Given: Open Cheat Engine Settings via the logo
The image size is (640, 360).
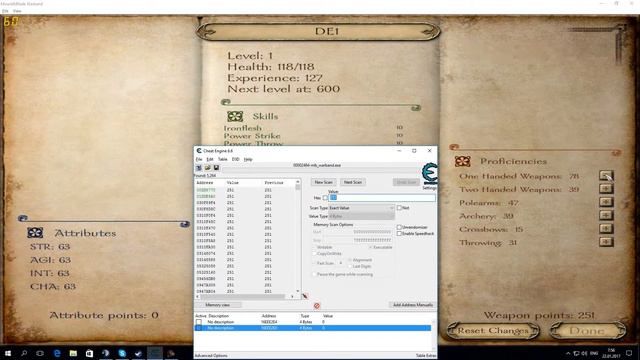Looking at the screenshot, I should point(430,173).
